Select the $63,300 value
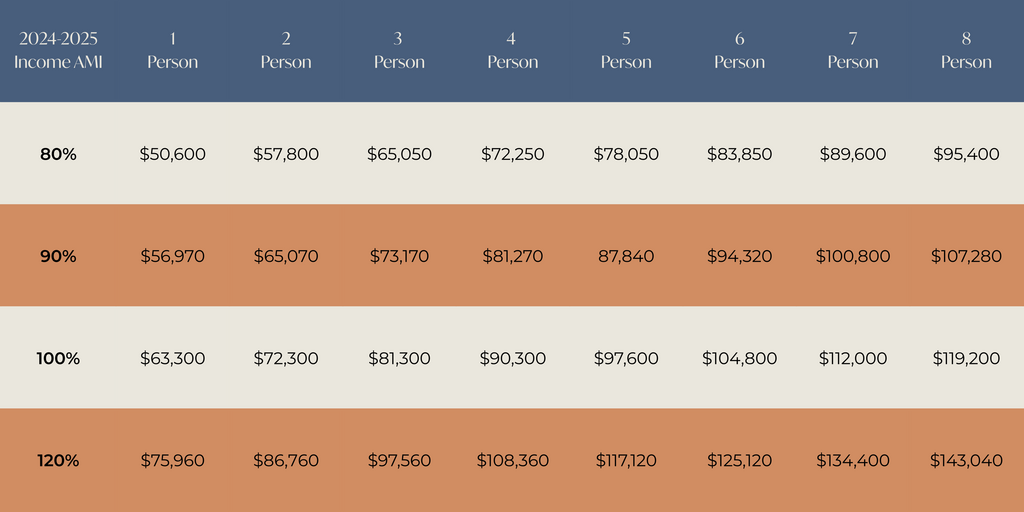 (x=172, y=358)
